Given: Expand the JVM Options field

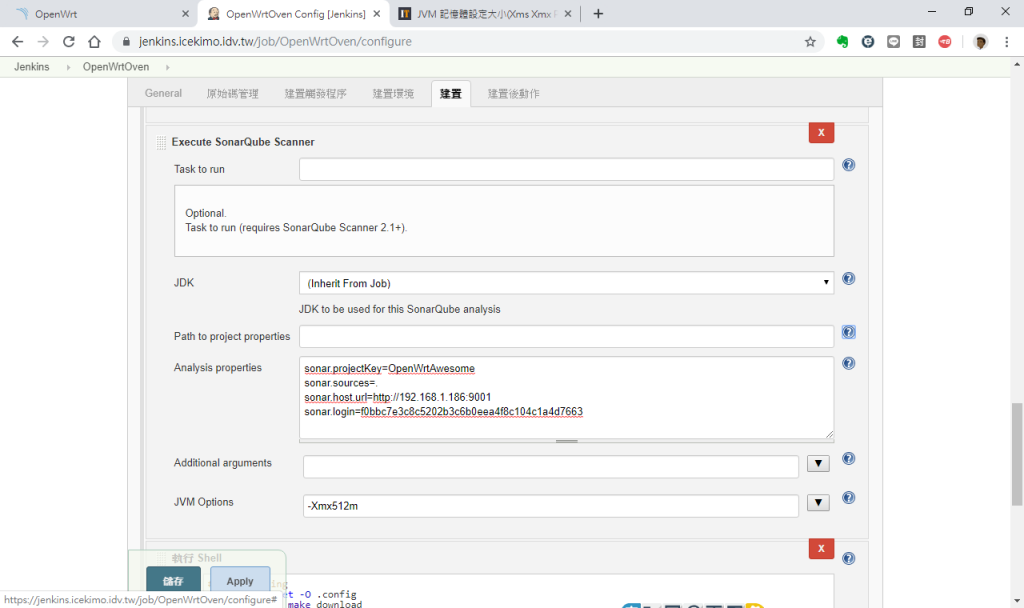Looking at the screenshot, I should point(818,503).
